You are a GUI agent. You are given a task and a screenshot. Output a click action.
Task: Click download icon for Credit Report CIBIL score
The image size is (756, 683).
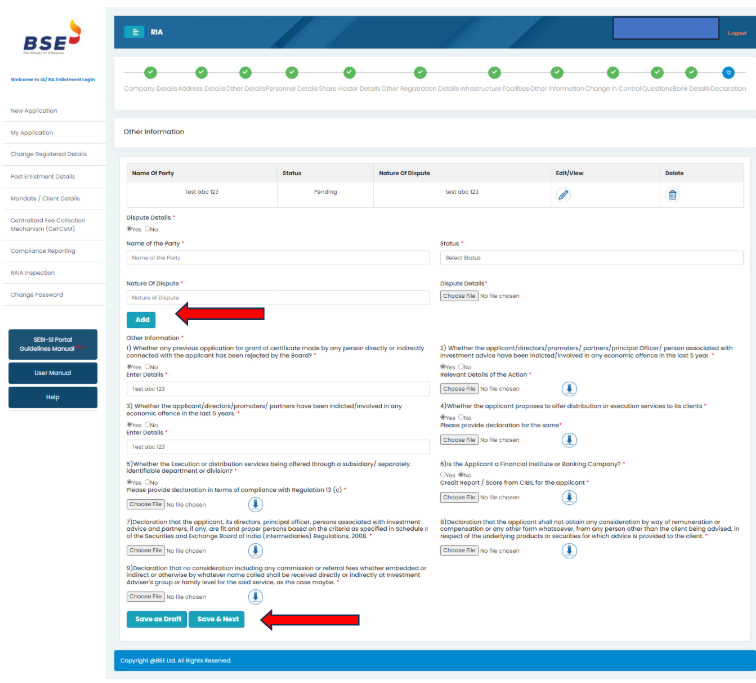(x=569, y=497)
